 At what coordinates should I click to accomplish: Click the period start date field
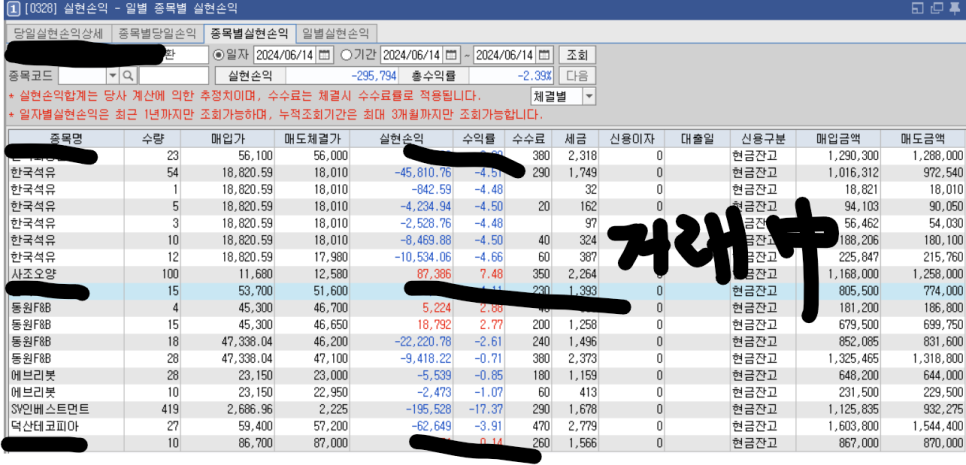[x=412, y=55]
